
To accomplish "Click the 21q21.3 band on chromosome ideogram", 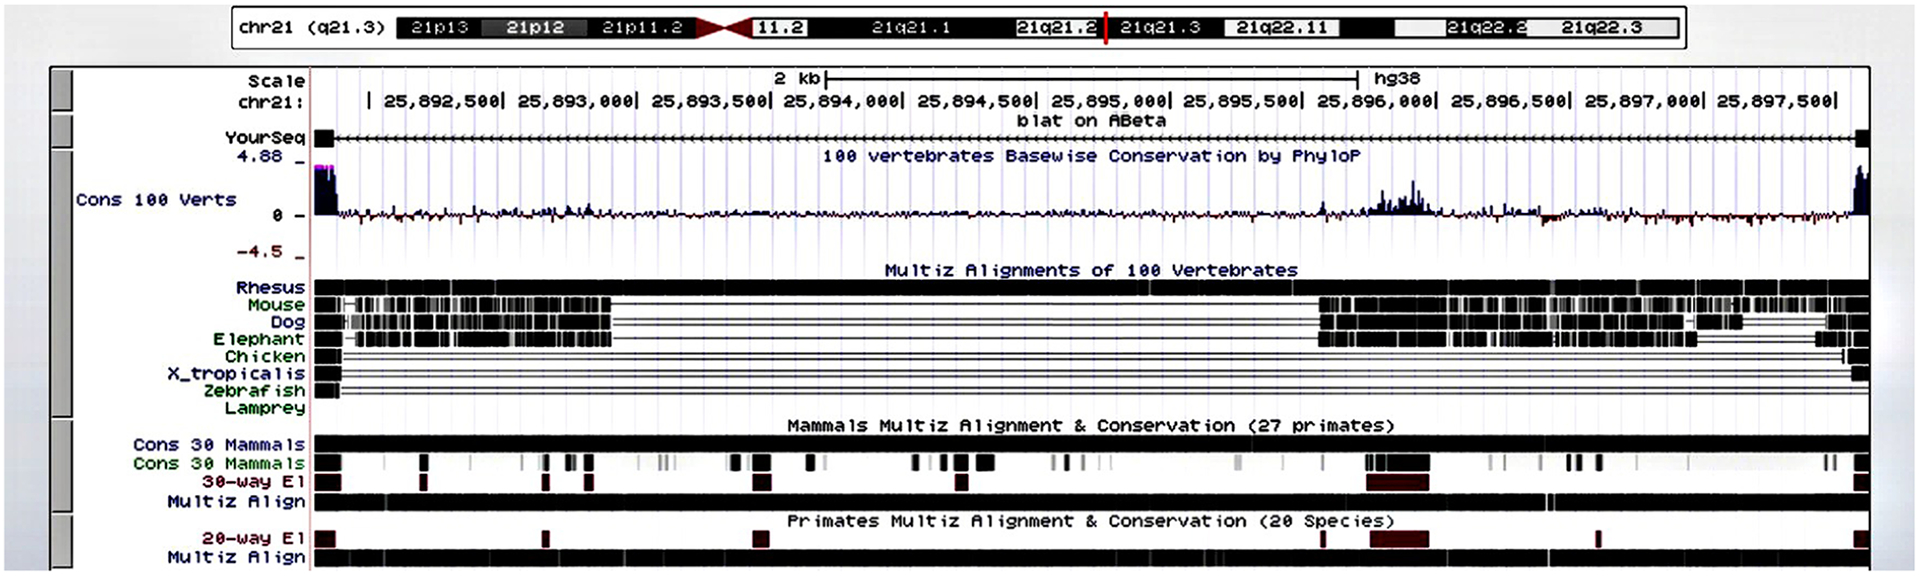I will point(1160,28).
